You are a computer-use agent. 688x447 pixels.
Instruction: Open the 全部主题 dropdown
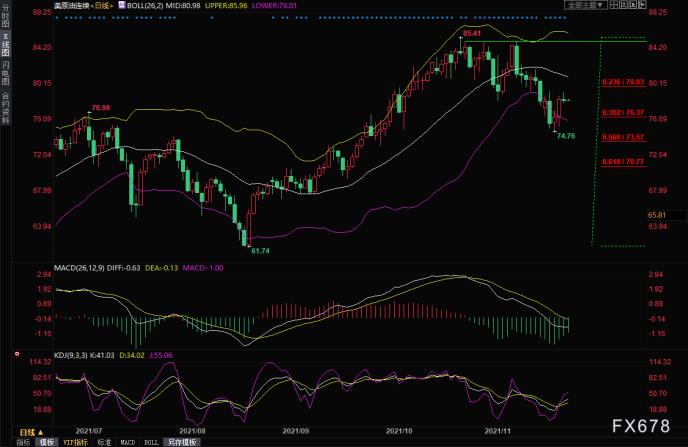[586, 5]
